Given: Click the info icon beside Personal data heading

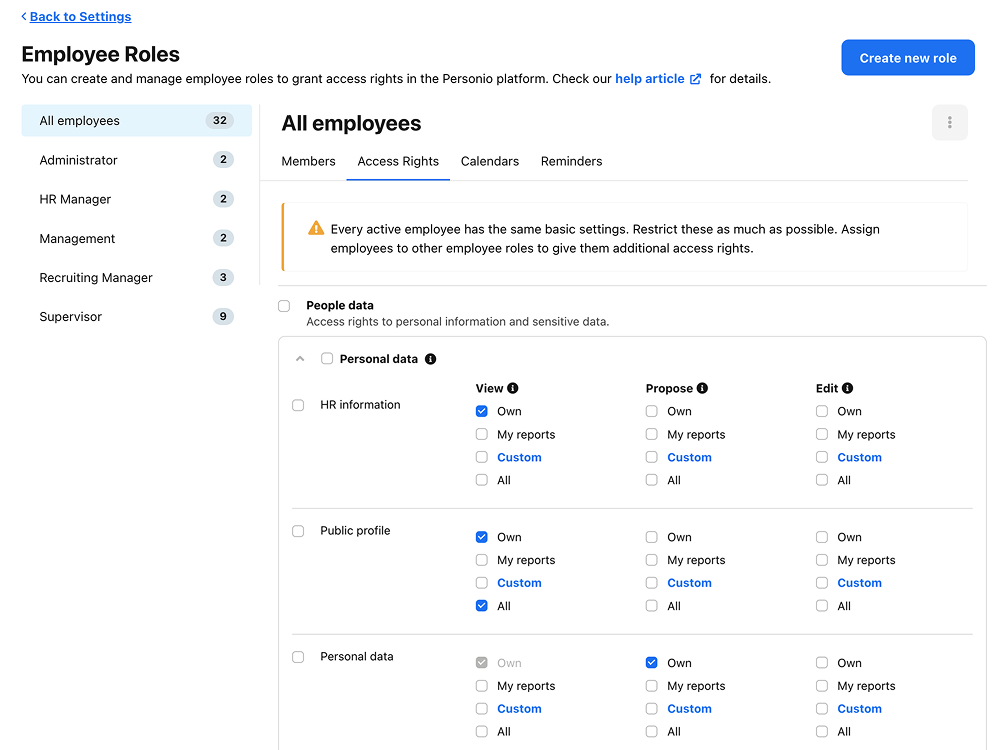Looking at the screenshot, I should (430, 359).
